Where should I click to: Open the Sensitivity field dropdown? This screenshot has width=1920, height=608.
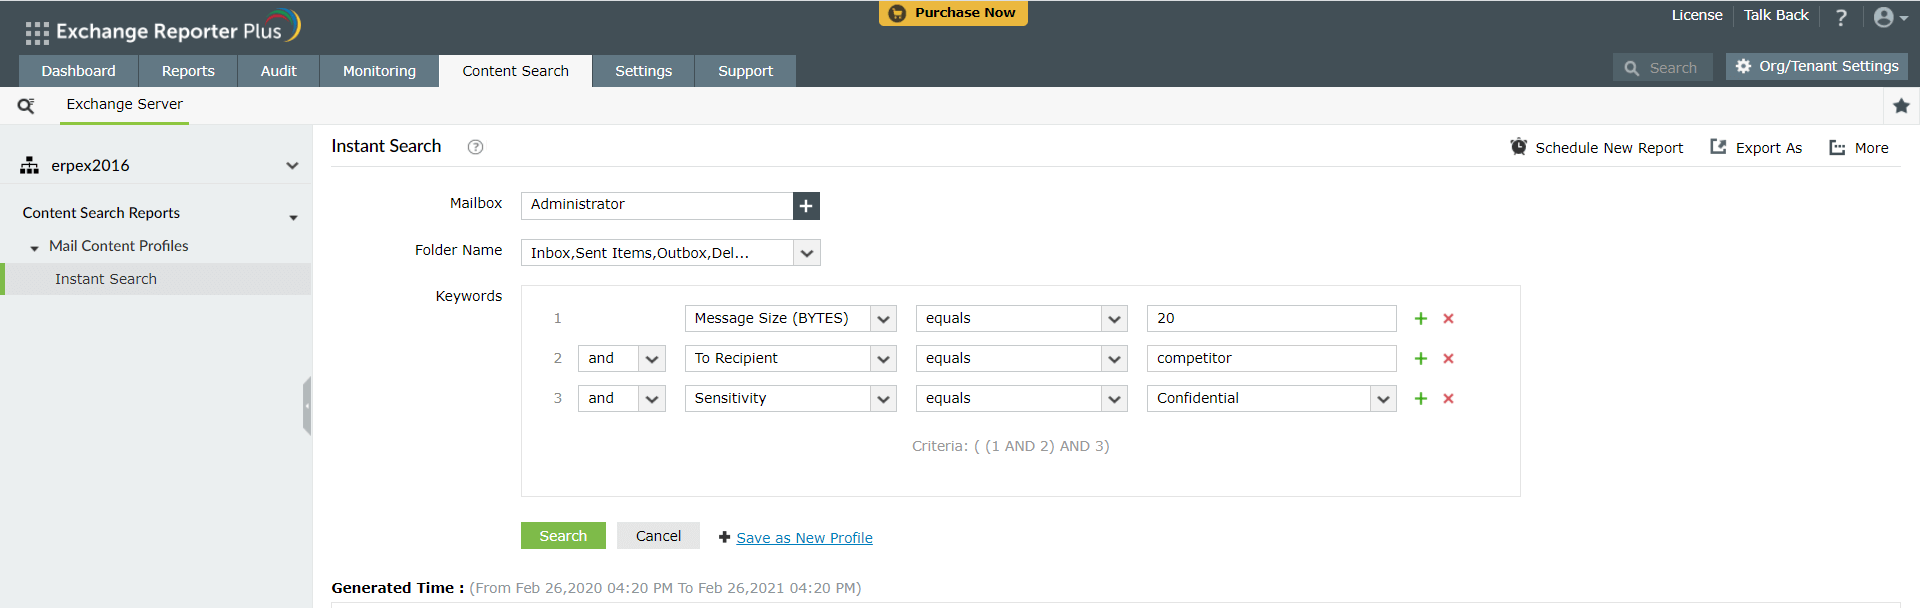point(883,399)
